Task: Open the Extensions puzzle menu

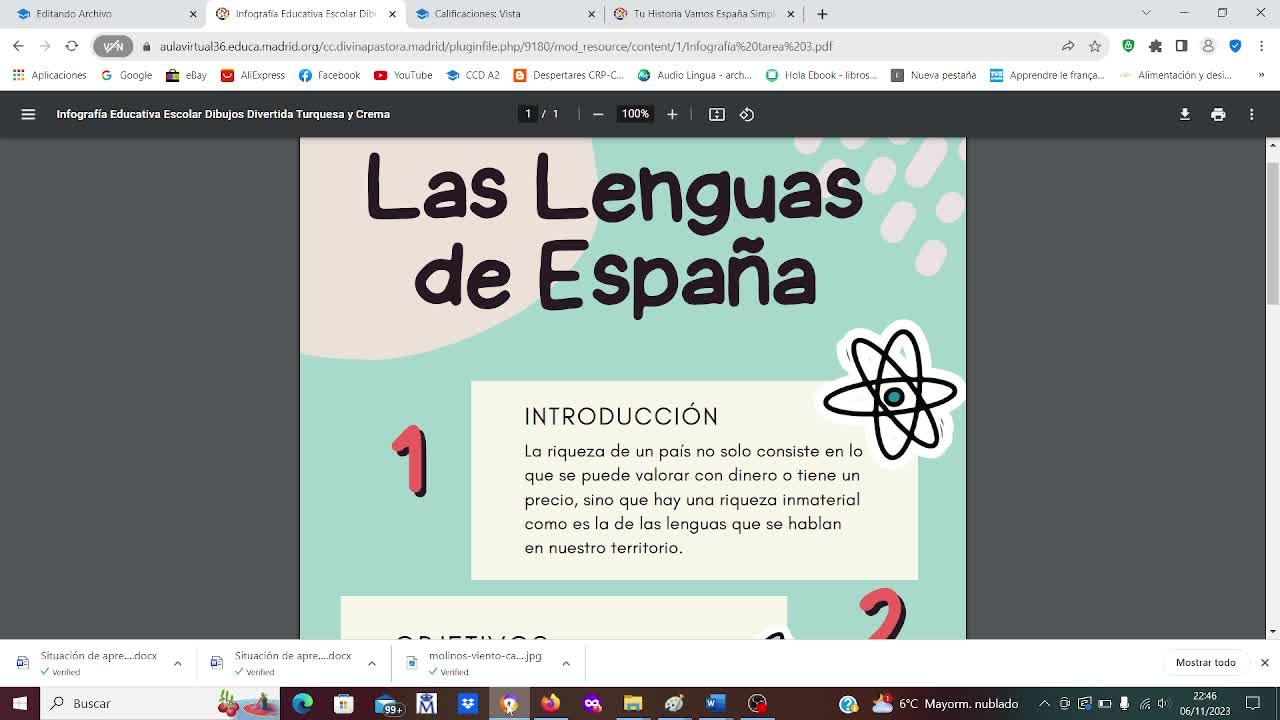Action: pyautogui.click(x=1155, y=46)
